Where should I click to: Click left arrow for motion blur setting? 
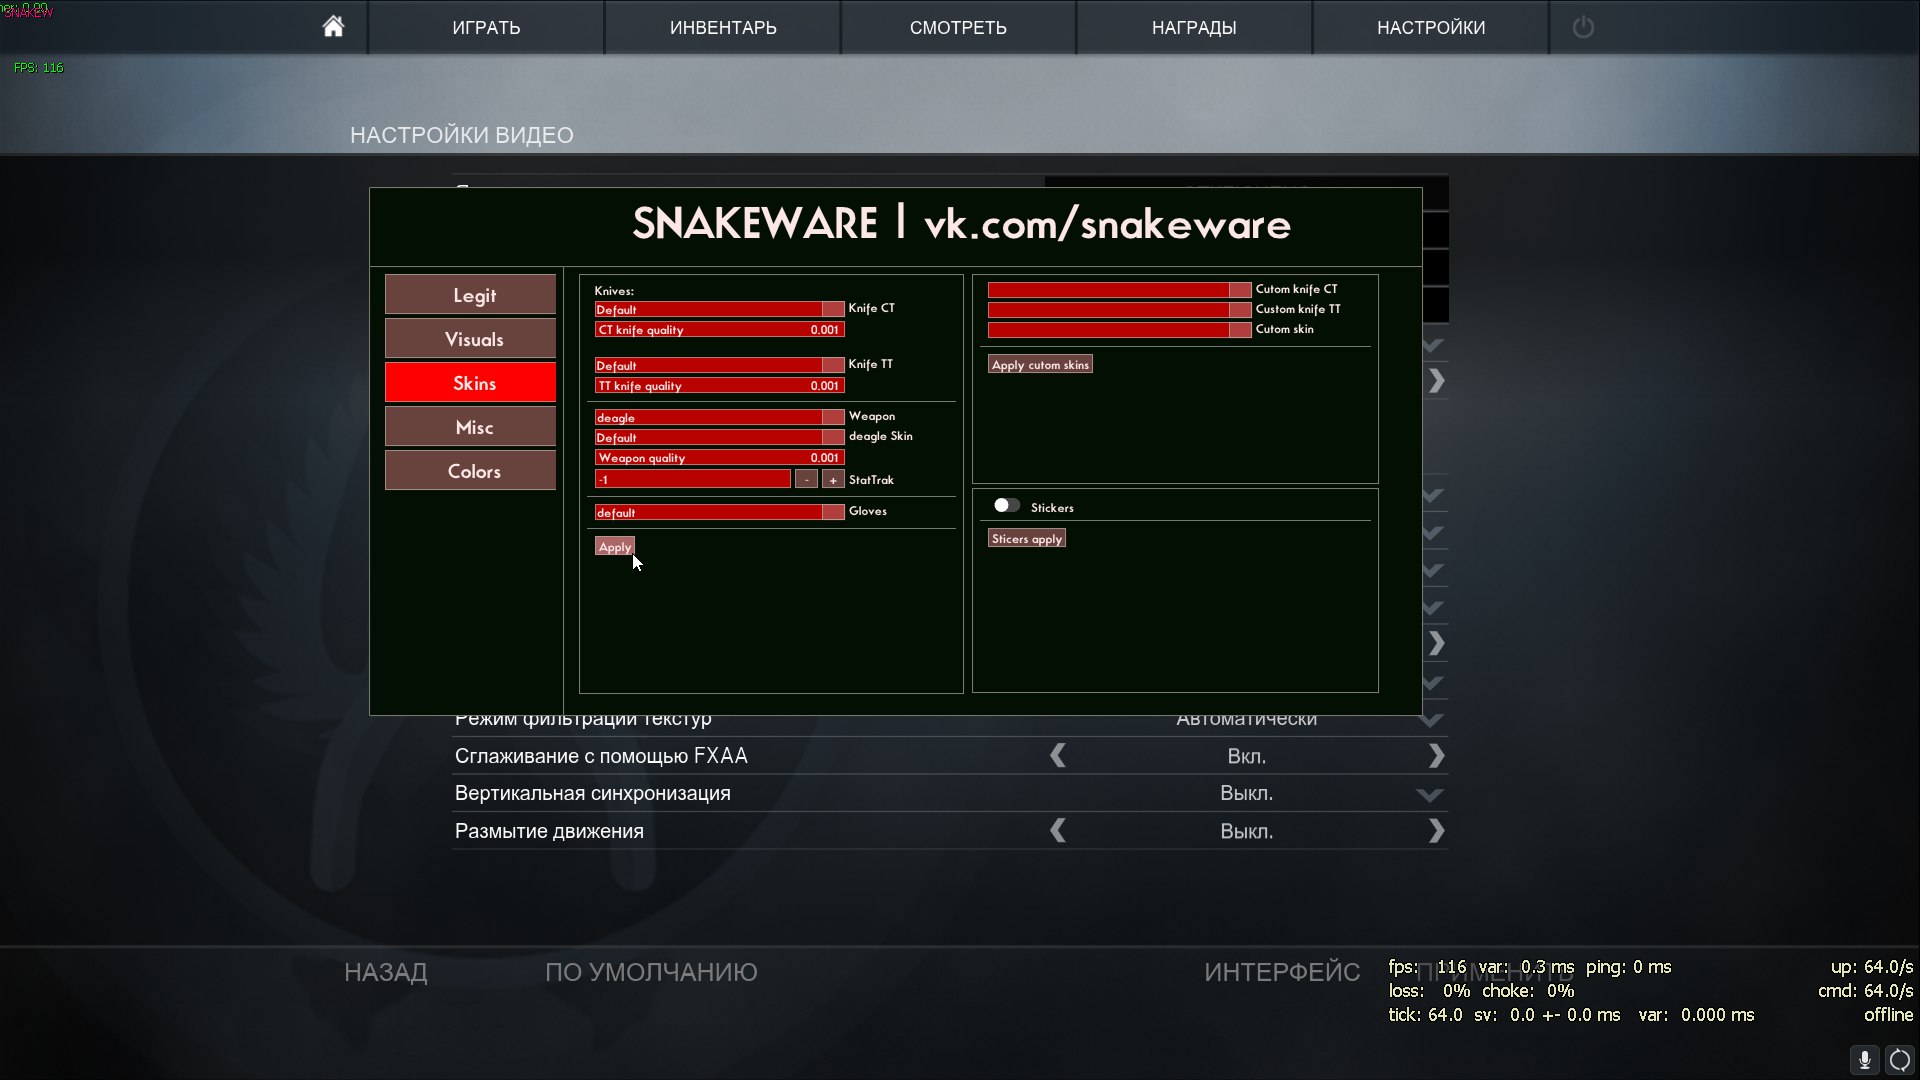pyautogui.click(x=1058, y=831)
